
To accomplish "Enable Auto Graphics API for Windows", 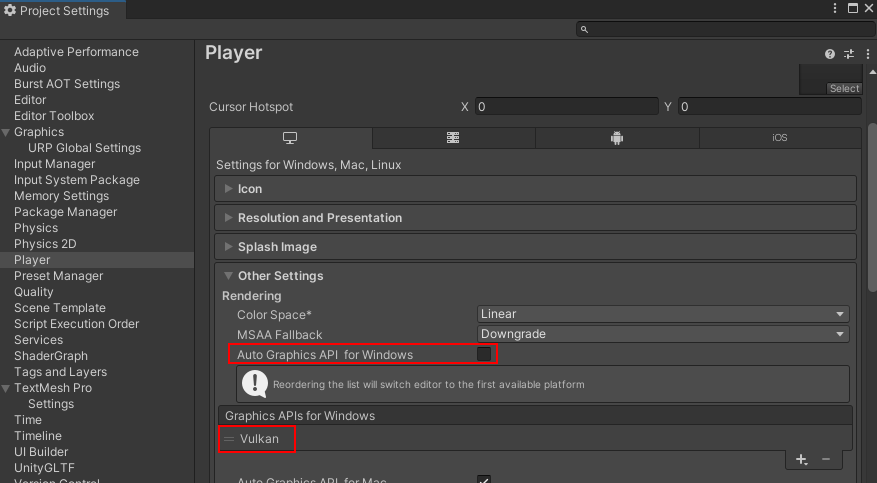I will coord(484,354).
